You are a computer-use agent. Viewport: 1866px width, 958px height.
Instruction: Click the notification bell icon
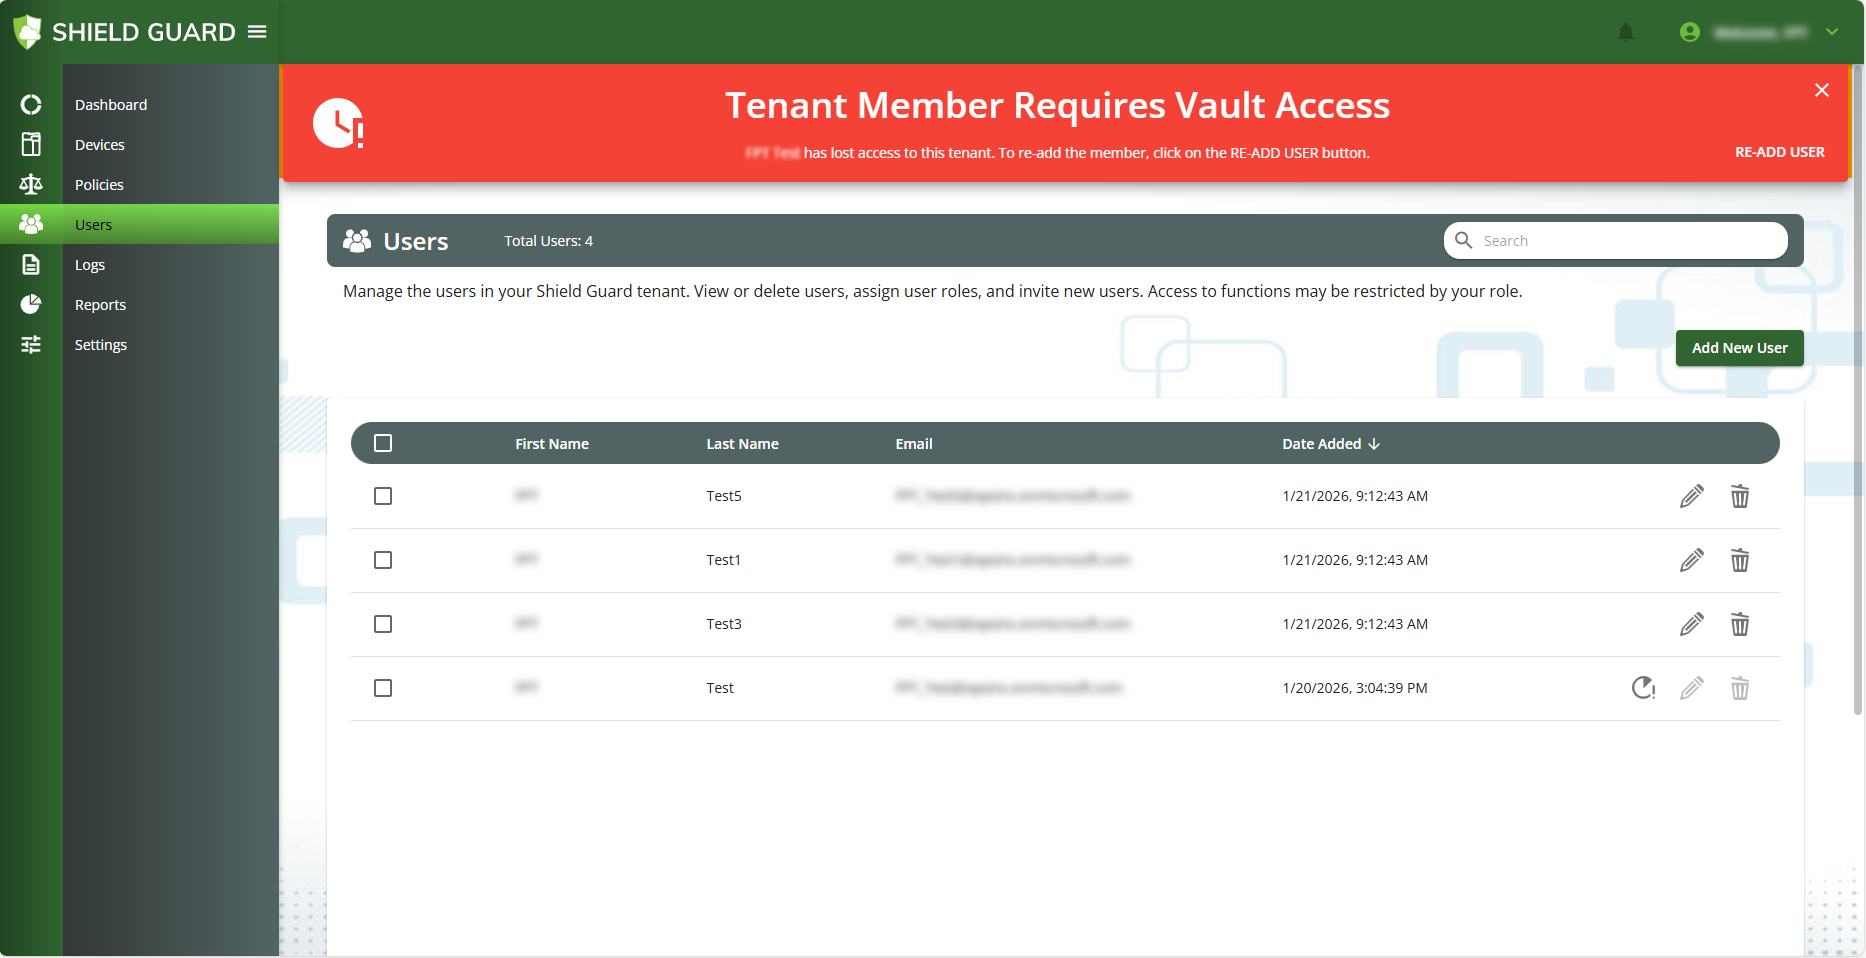[x=1626, y=33]
